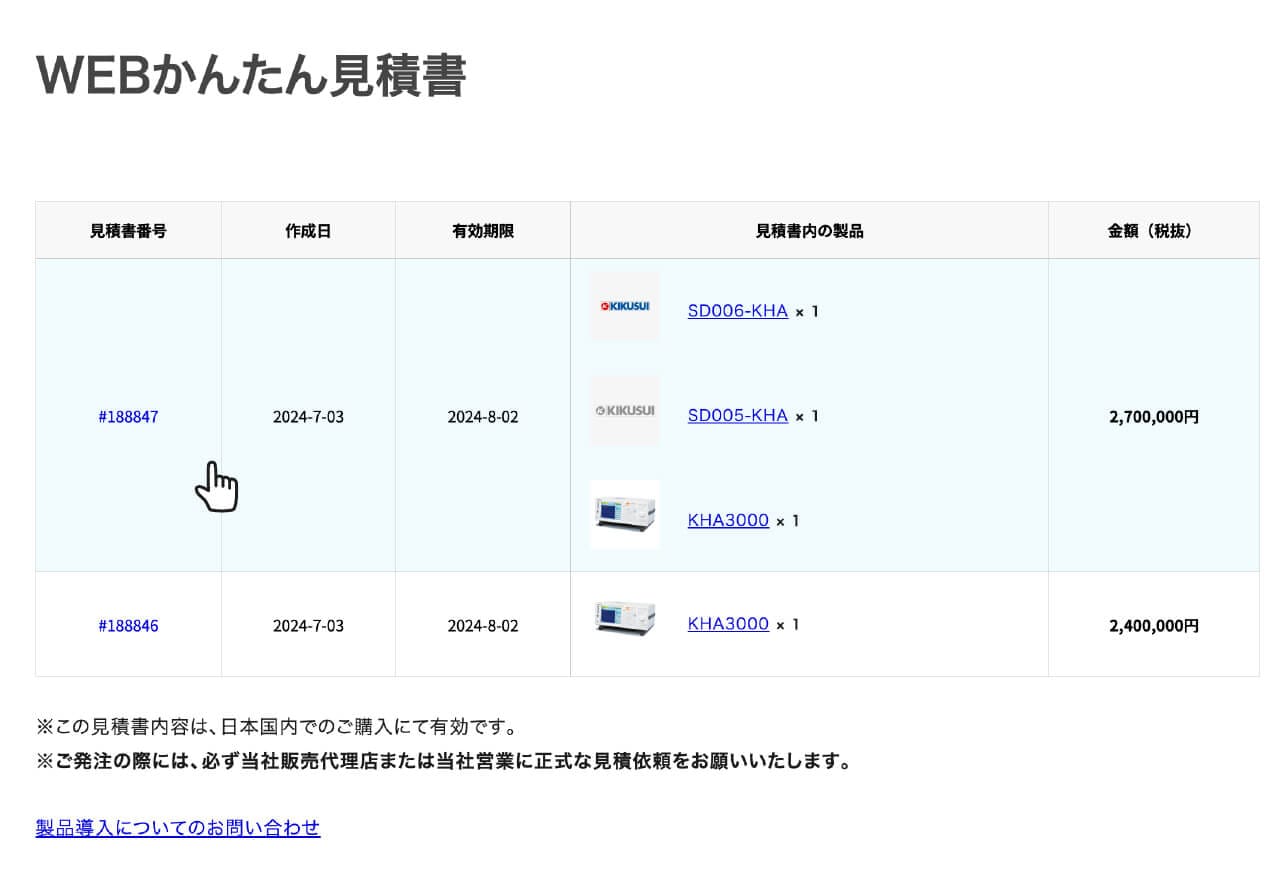Click the 見積書内の製品 column header
1285x885 pixels.
[x=809, y=231]
